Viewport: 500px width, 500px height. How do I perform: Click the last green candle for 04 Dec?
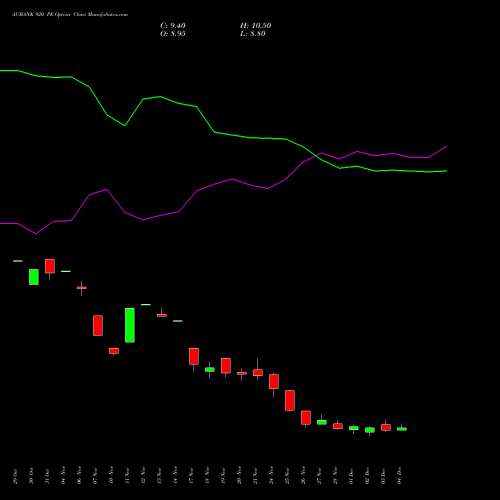pyautogui.click(x=402, y=429)
